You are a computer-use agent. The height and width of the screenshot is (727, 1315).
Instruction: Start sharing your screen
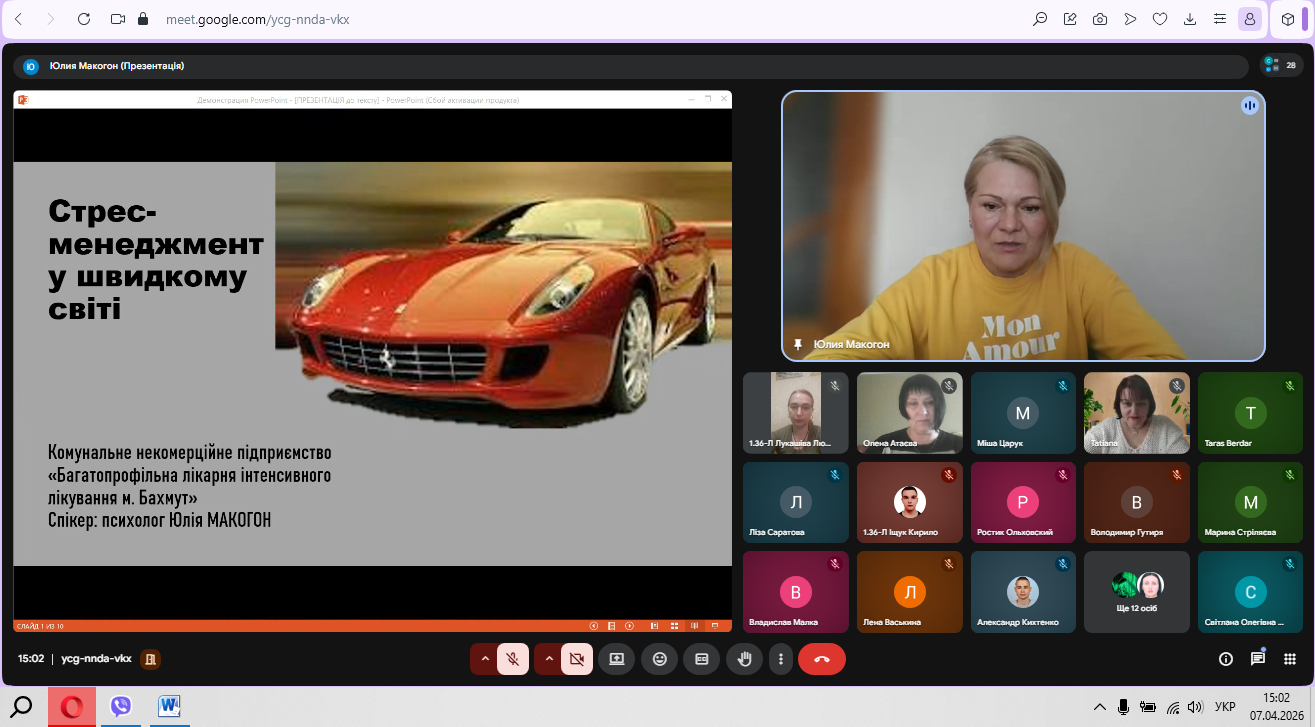pyautogui.click(x=616, y=659)
